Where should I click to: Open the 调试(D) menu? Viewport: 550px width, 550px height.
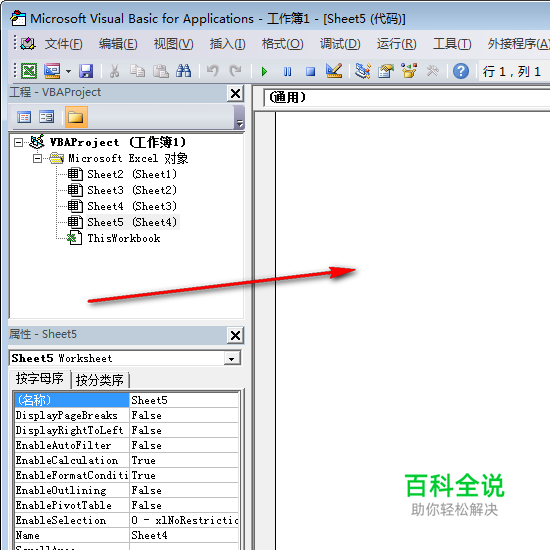point(340,44)
